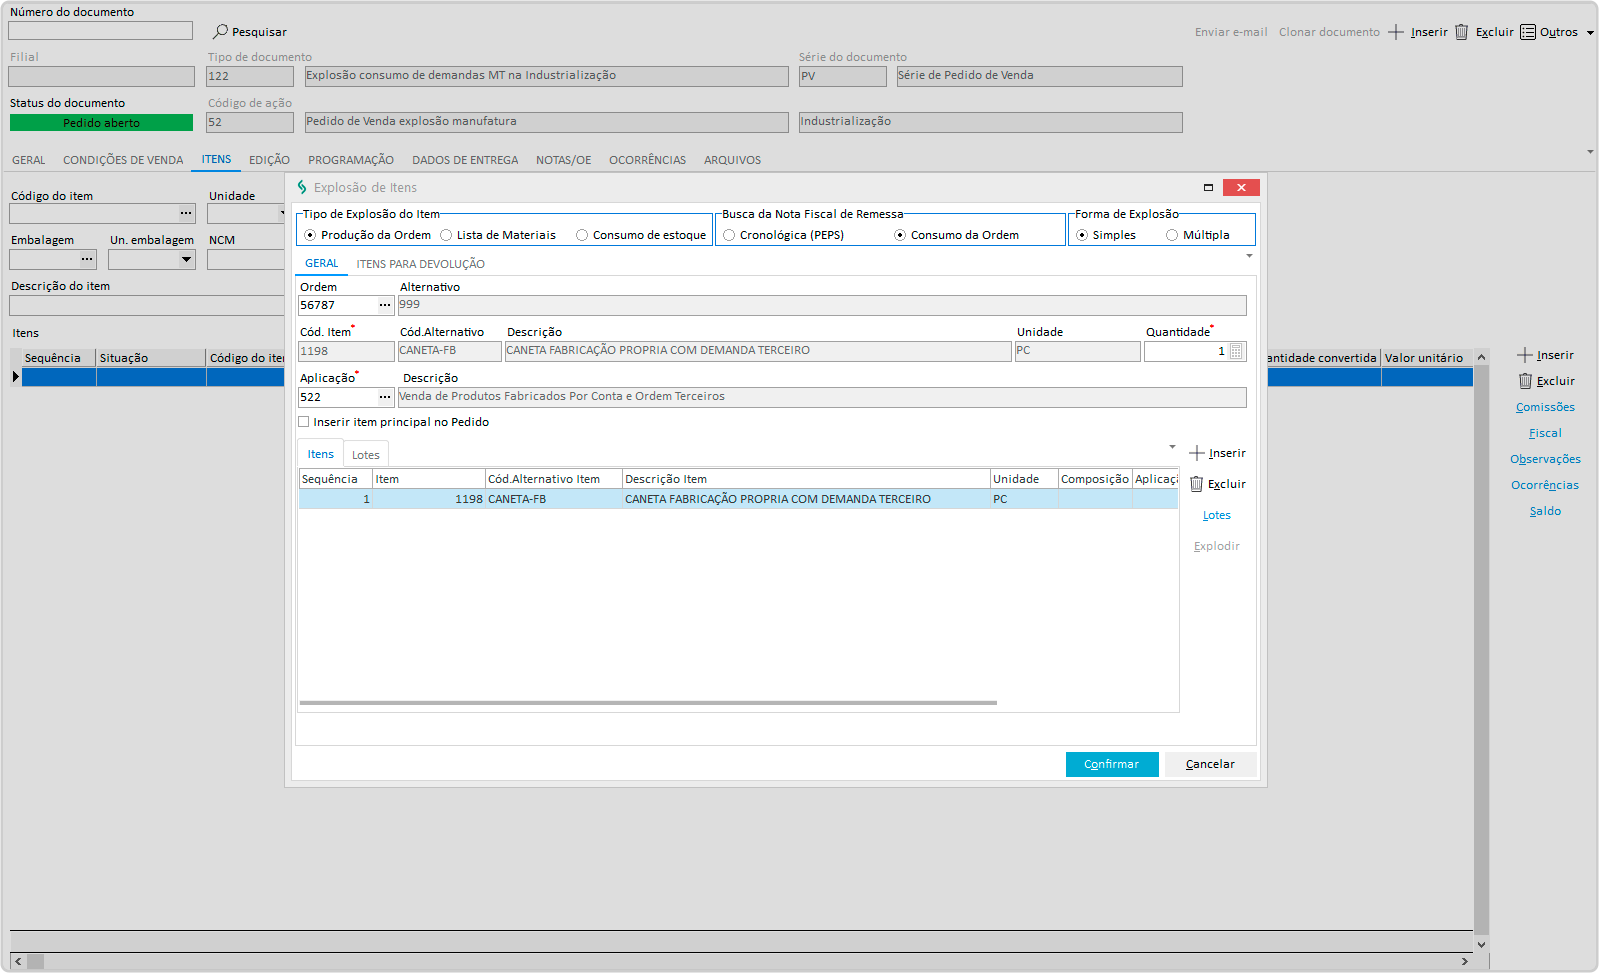This screenshot has width=1599, height=973.
Task: Click the top toolbar Excluir trash icon
Action: click(x=1461, y=32)
